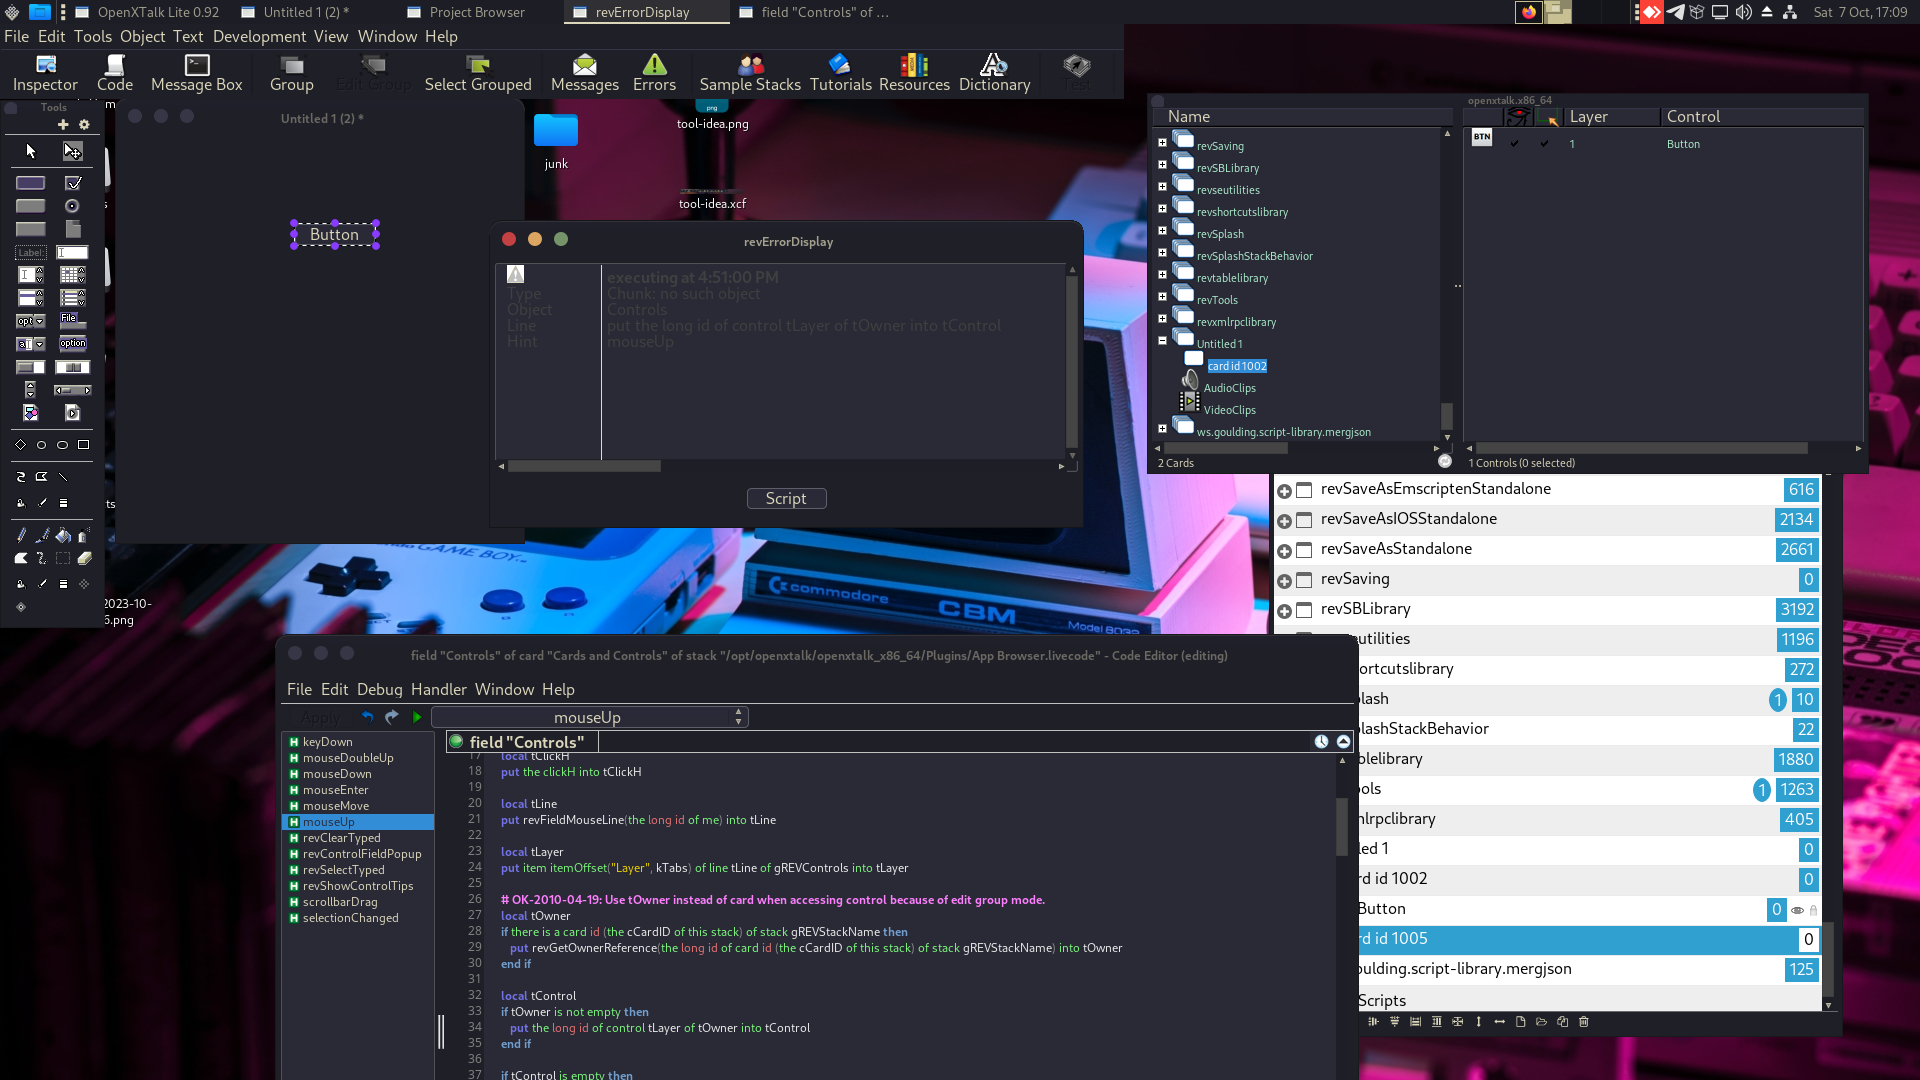Toggle lock icon of Button in Project Browser
The width and height of the screenshot is (1920, 1080).
click(1813, 910)
